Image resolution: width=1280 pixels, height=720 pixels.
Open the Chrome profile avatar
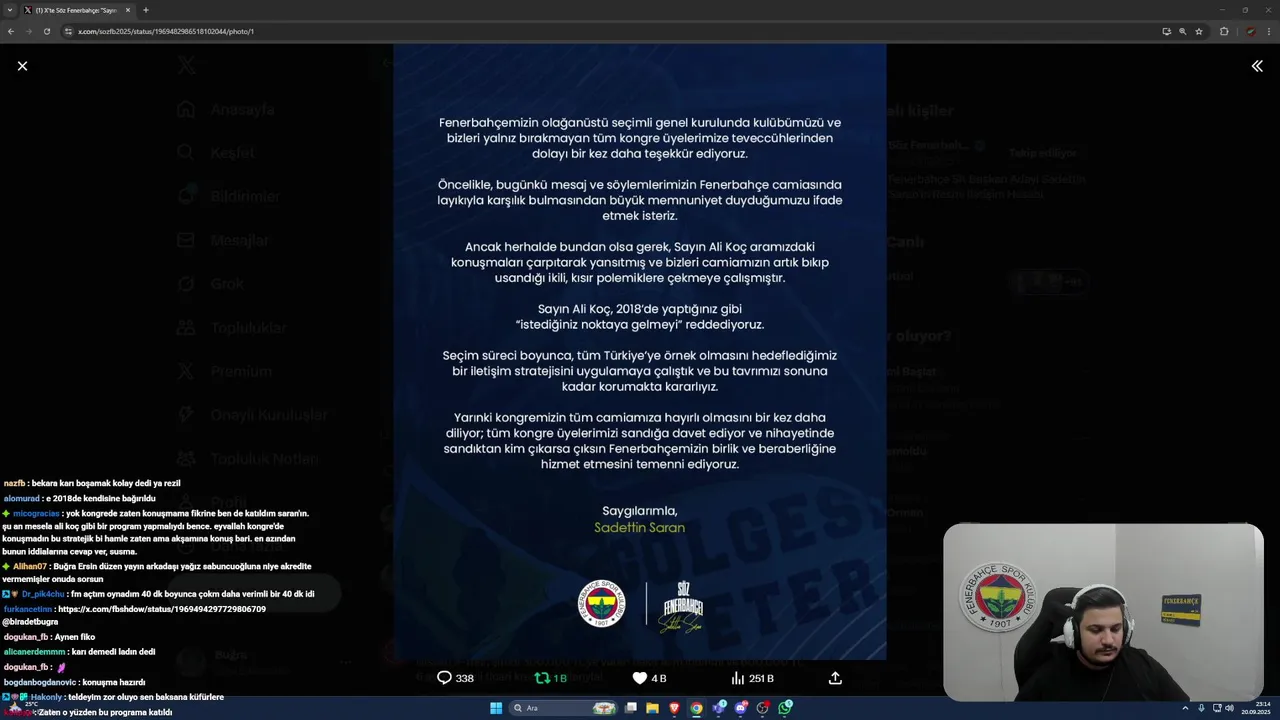(x=1250, y=31)
